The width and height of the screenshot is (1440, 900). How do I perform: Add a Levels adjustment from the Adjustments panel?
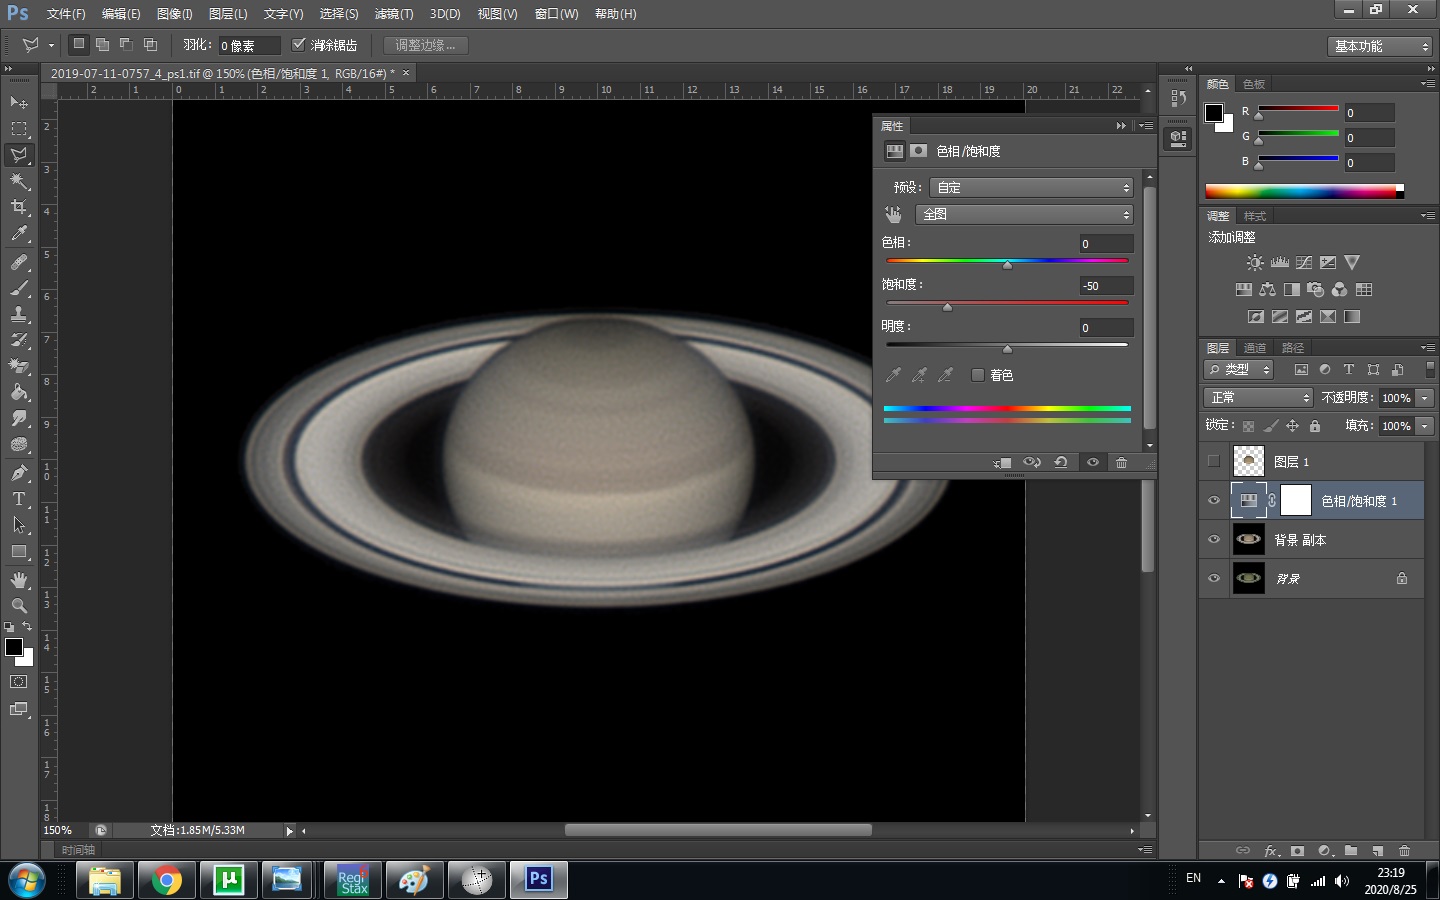point(1280,262)
